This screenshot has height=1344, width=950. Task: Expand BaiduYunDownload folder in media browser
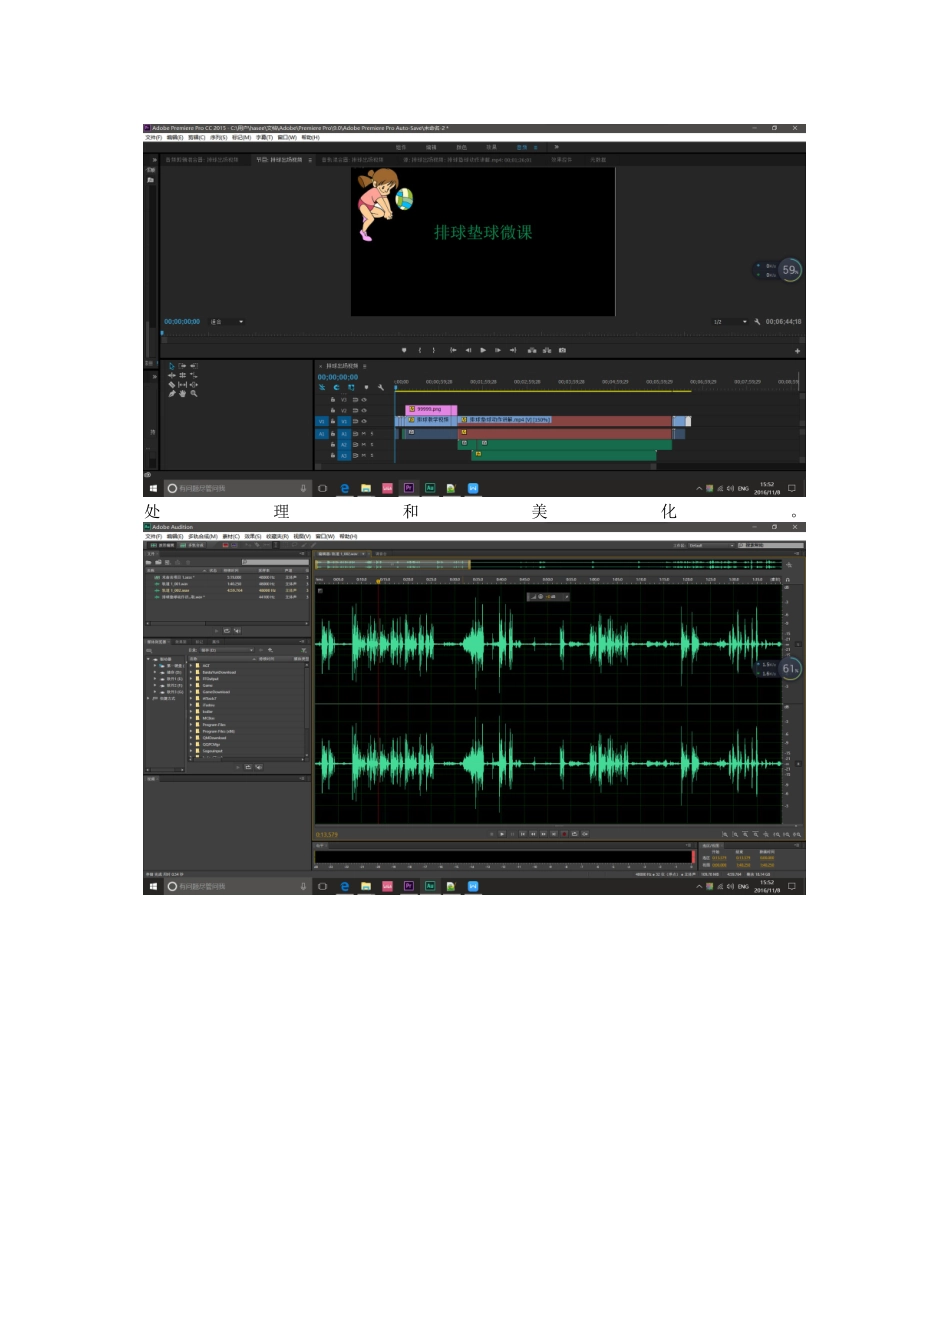click(191, 672)
